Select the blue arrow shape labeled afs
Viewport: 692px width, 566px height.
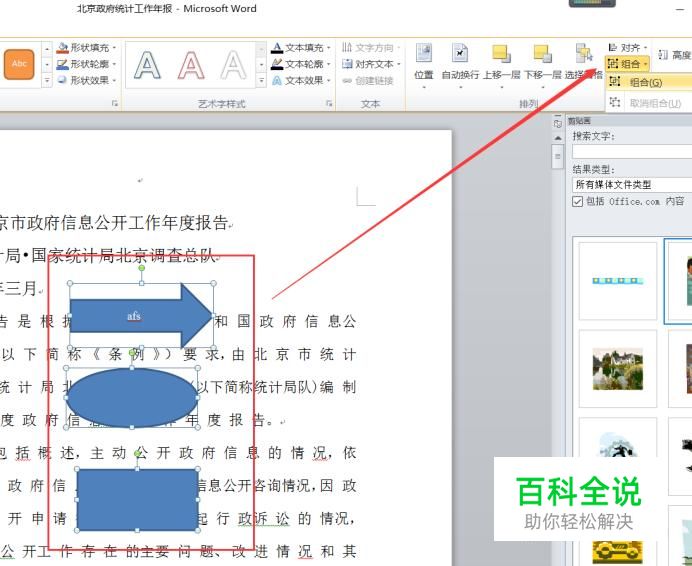point(140,316)
